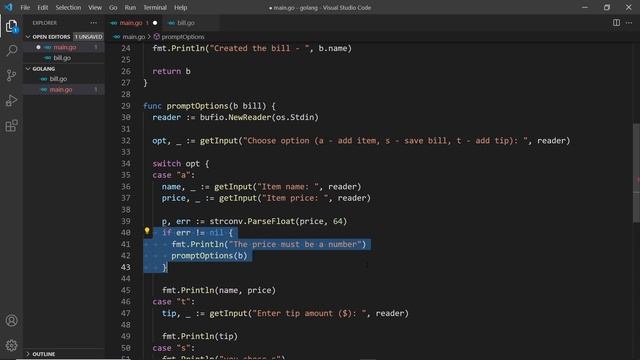
Task: Open the Go menu
Action: pos(113,7)
